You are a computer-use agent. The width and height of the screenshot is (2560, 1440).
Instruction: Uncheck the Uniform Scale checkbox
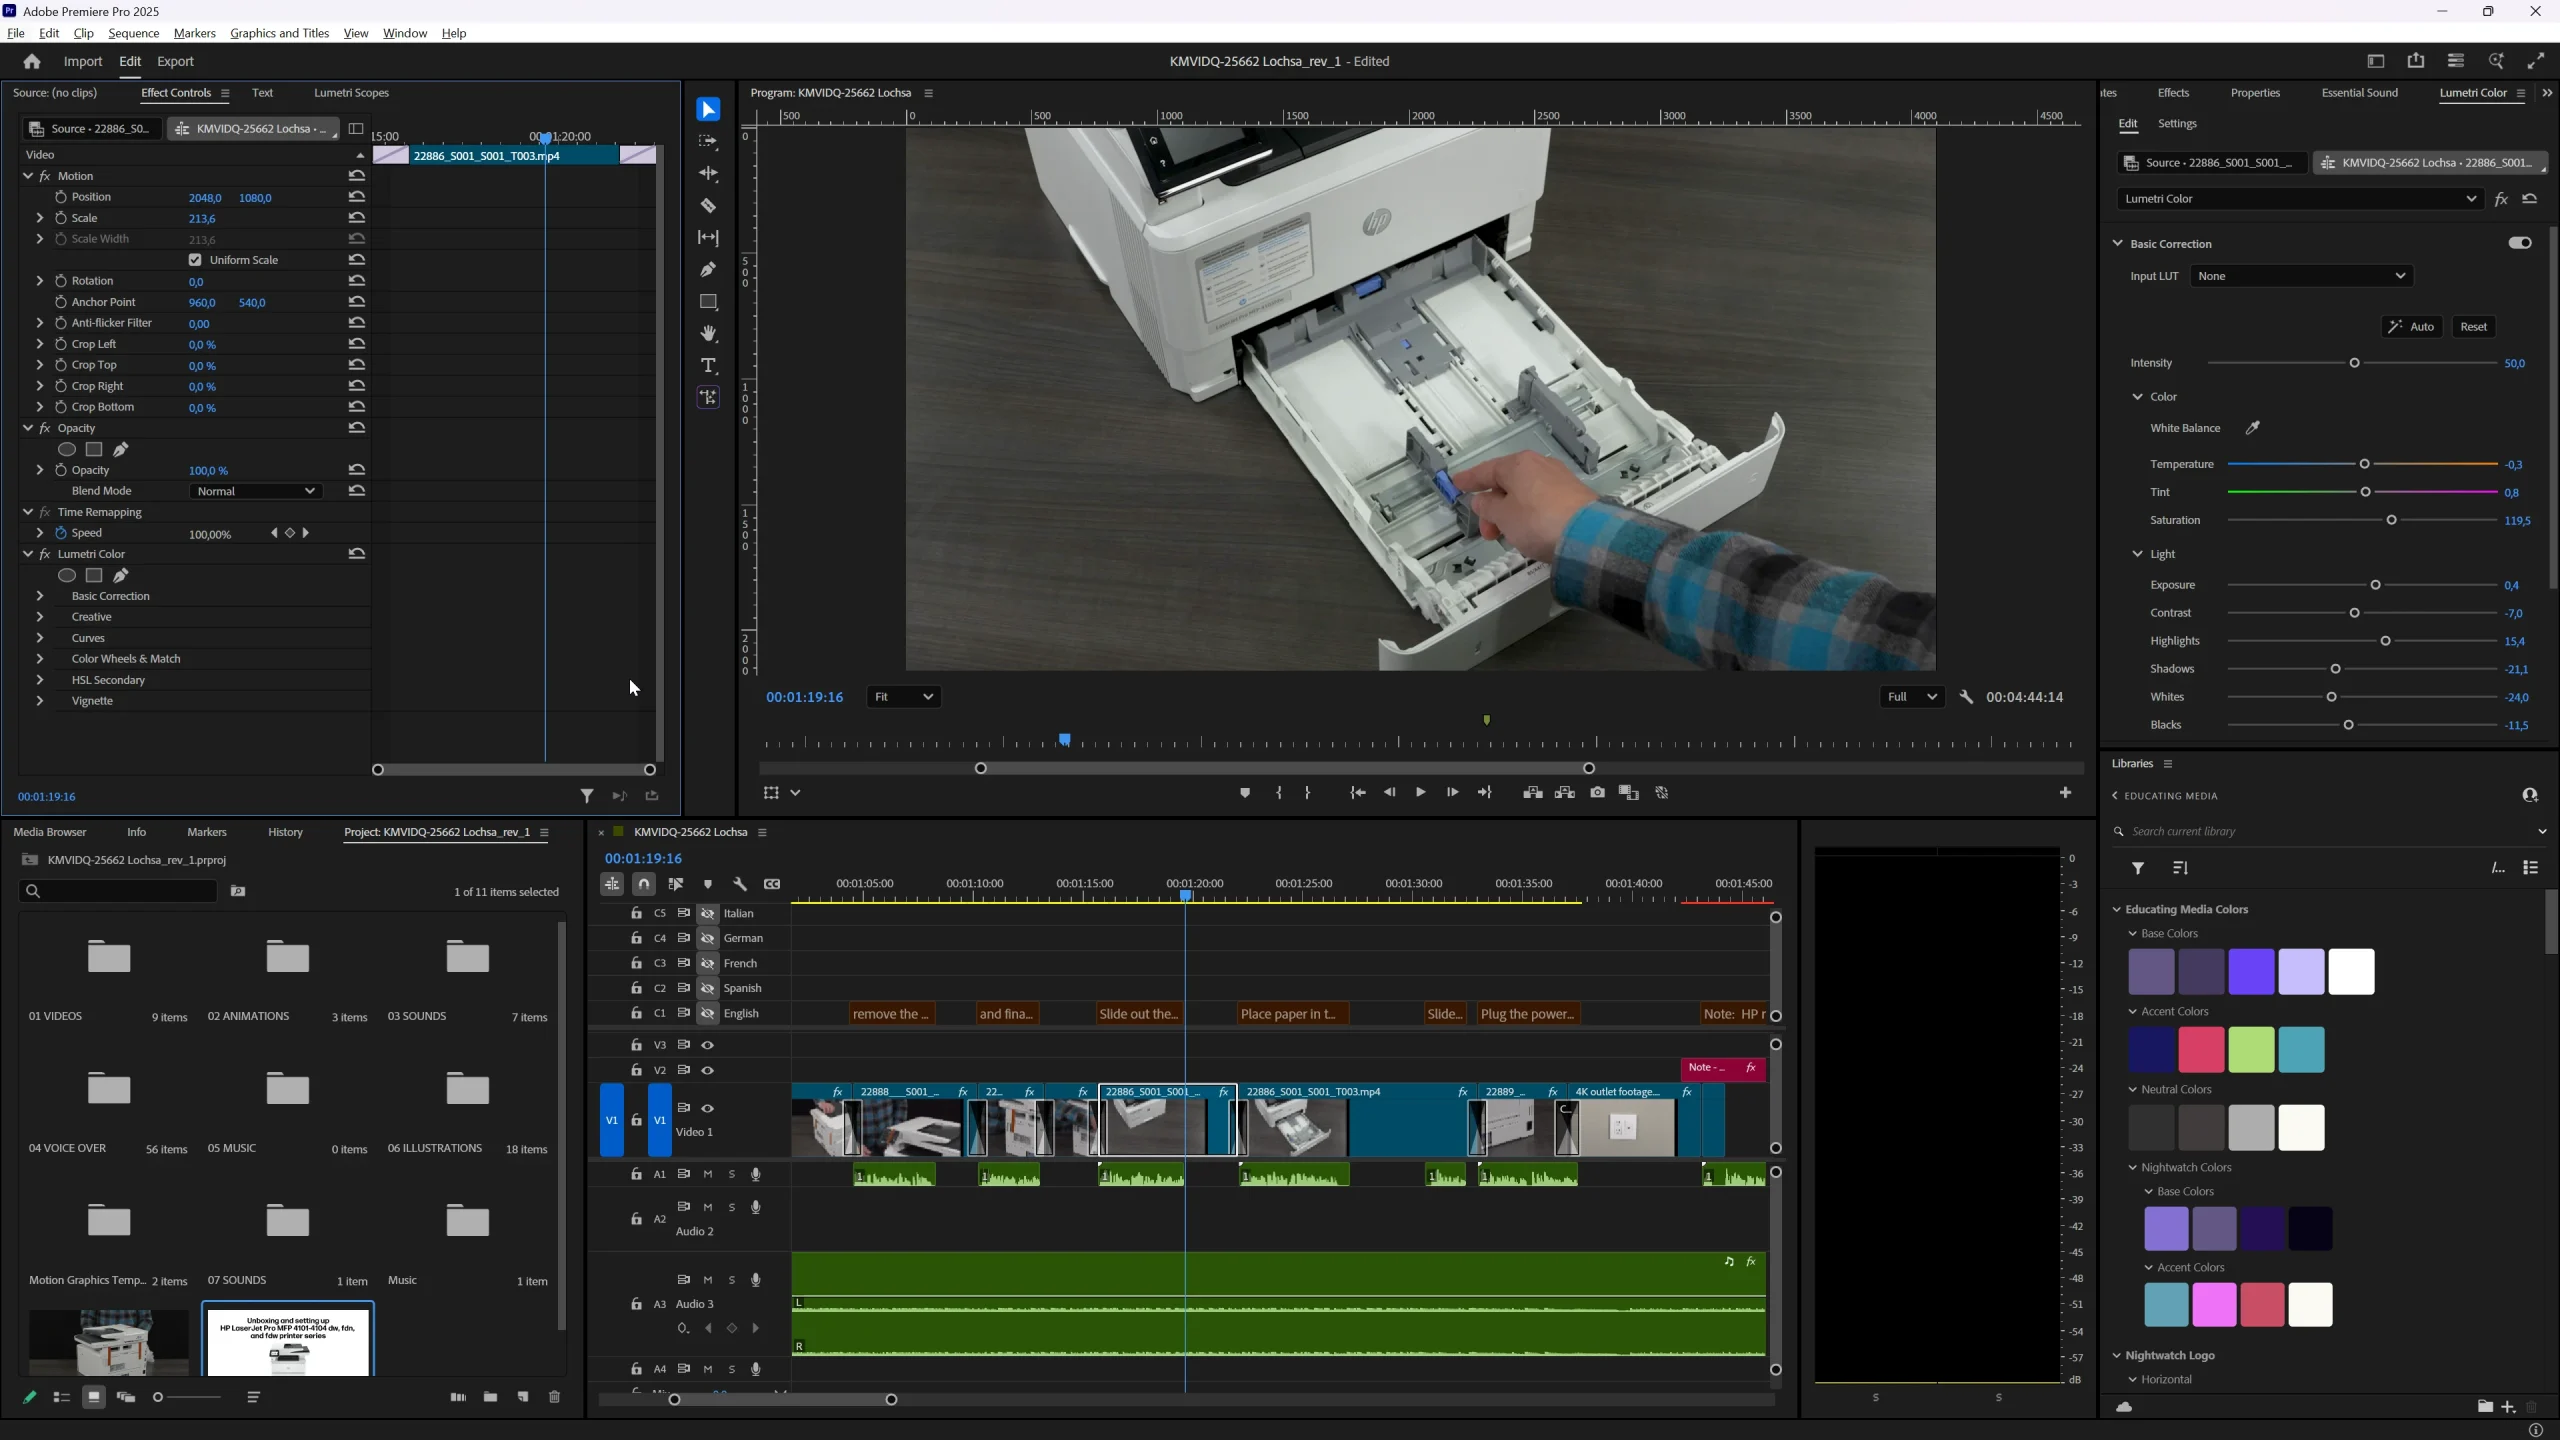[195, 260]
